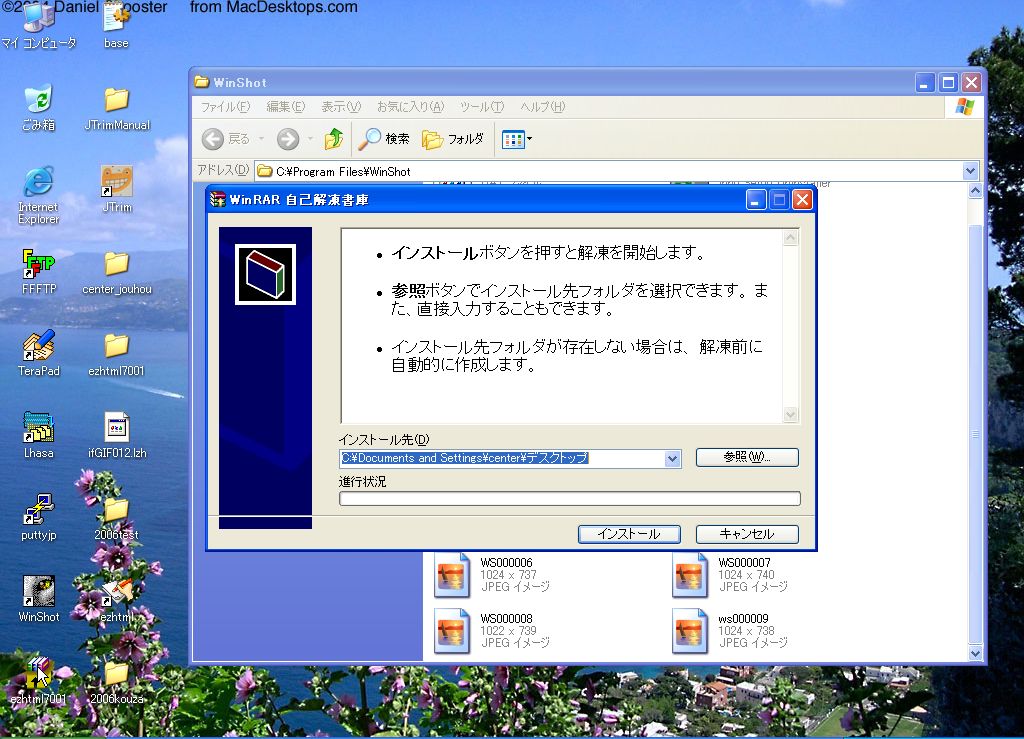The image size is (1024, 739).
Task: Open the 表示(V) menu
Action: pyautogui.click(x=340, y=106)
